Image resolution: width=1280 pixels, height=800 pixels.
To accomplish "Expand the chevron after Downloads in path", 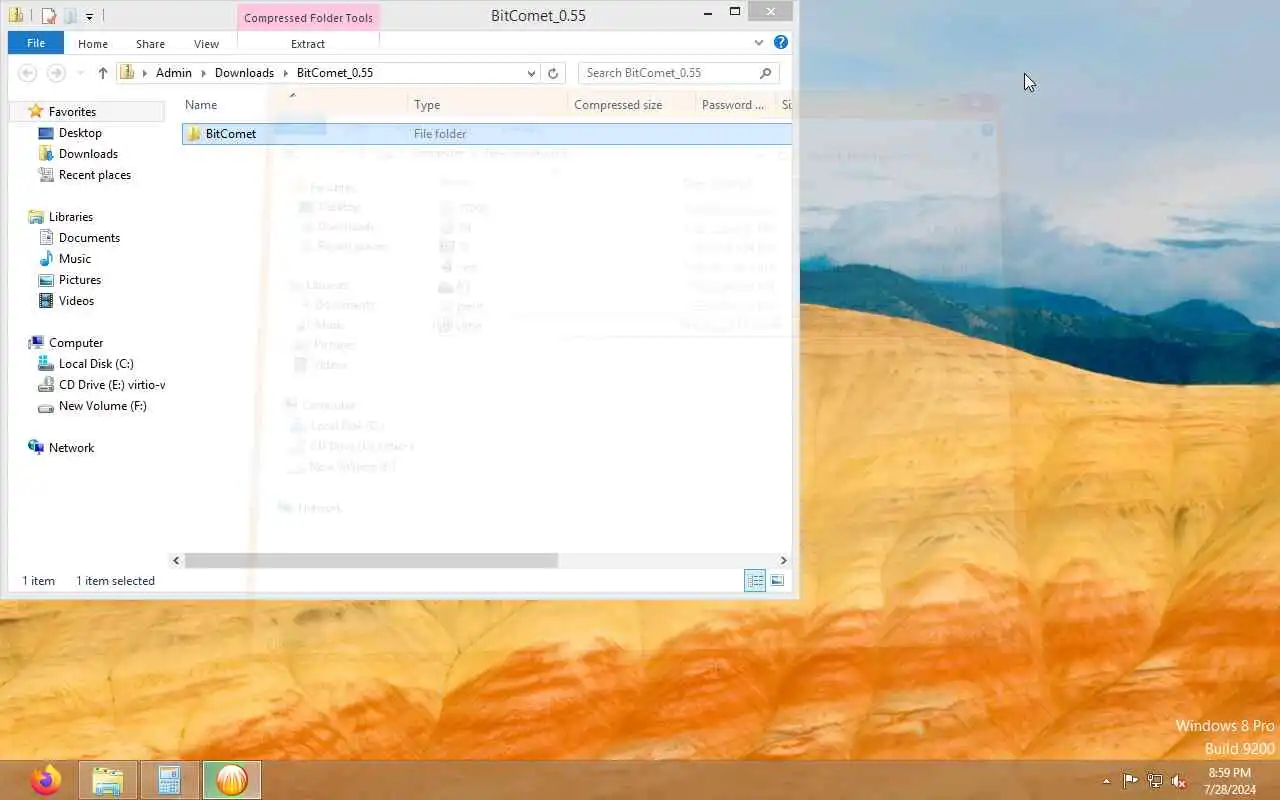I will click(286, 73).
